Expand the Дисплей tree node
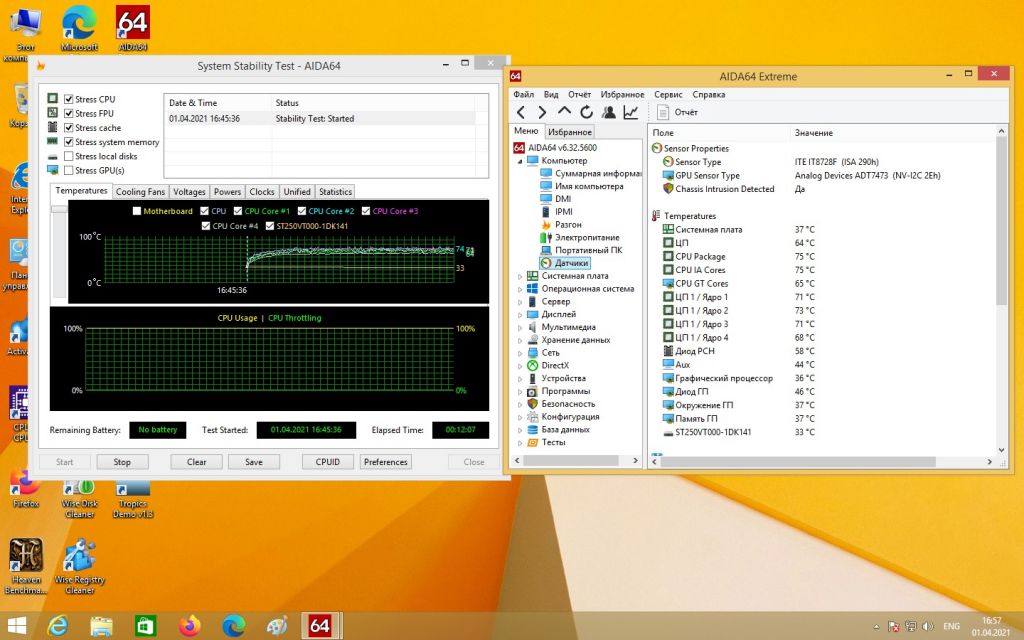 (x=520, y=315)
